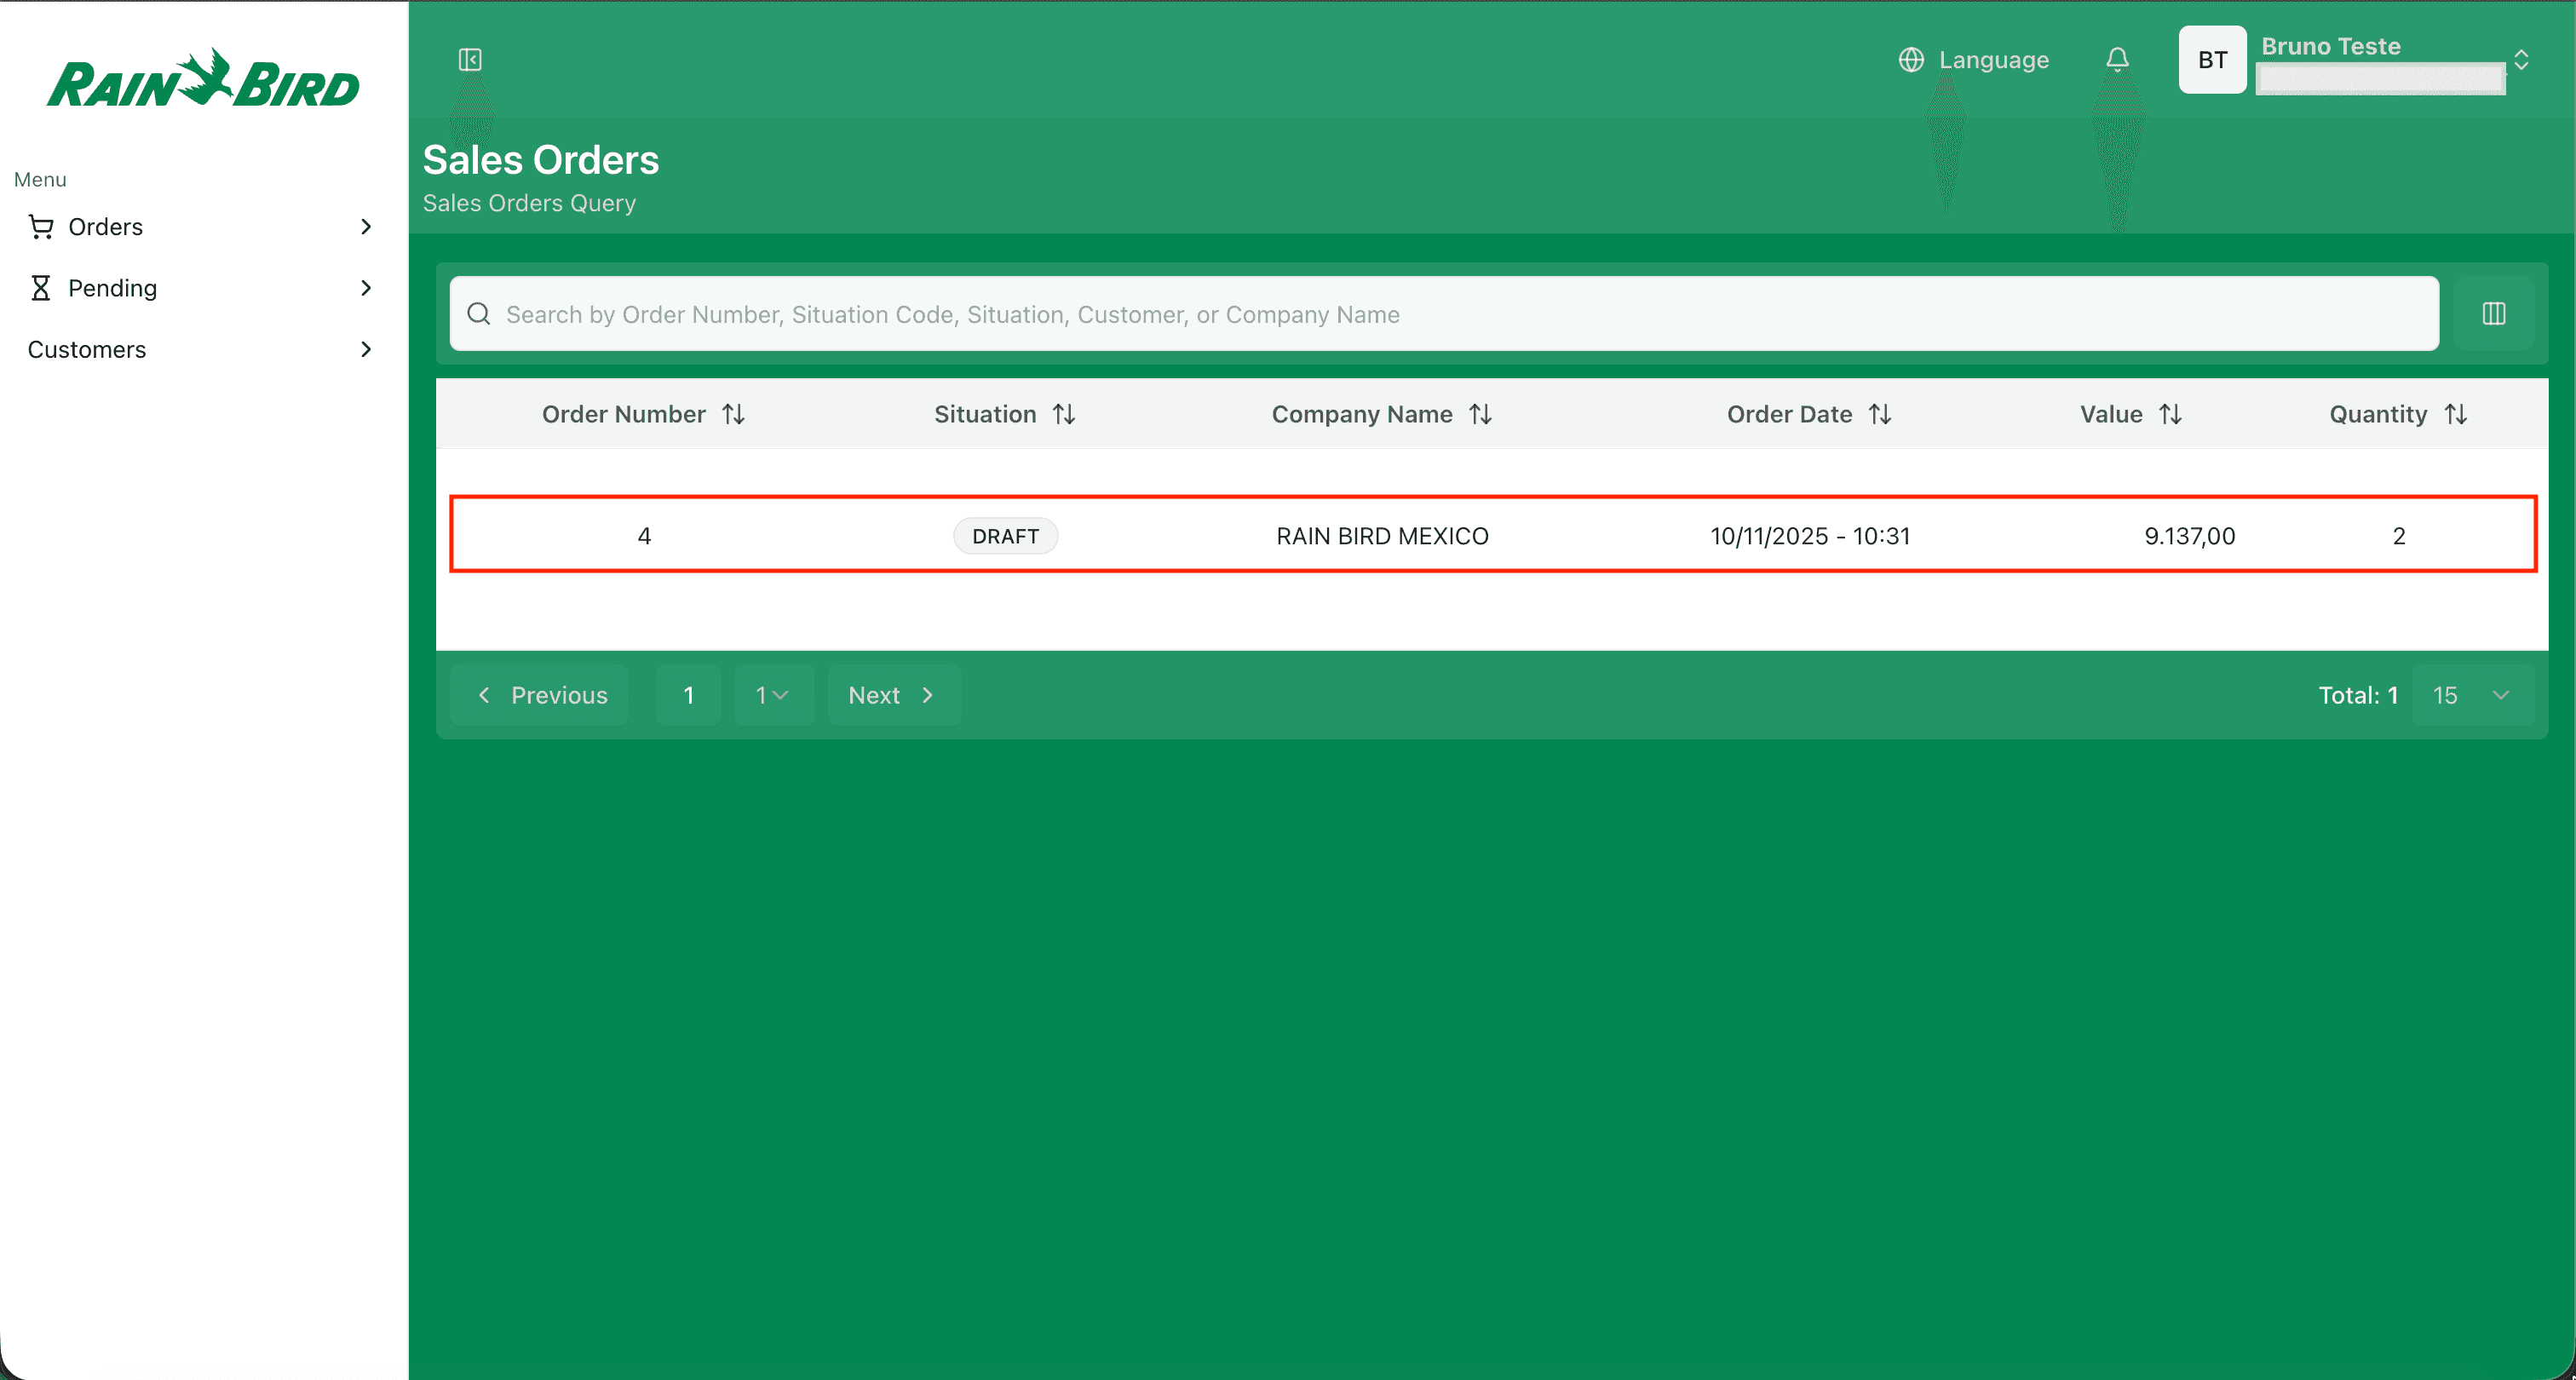Sort by Order Number arrows
This screenshot has width=2576, height=1380.
pos(734,414)
